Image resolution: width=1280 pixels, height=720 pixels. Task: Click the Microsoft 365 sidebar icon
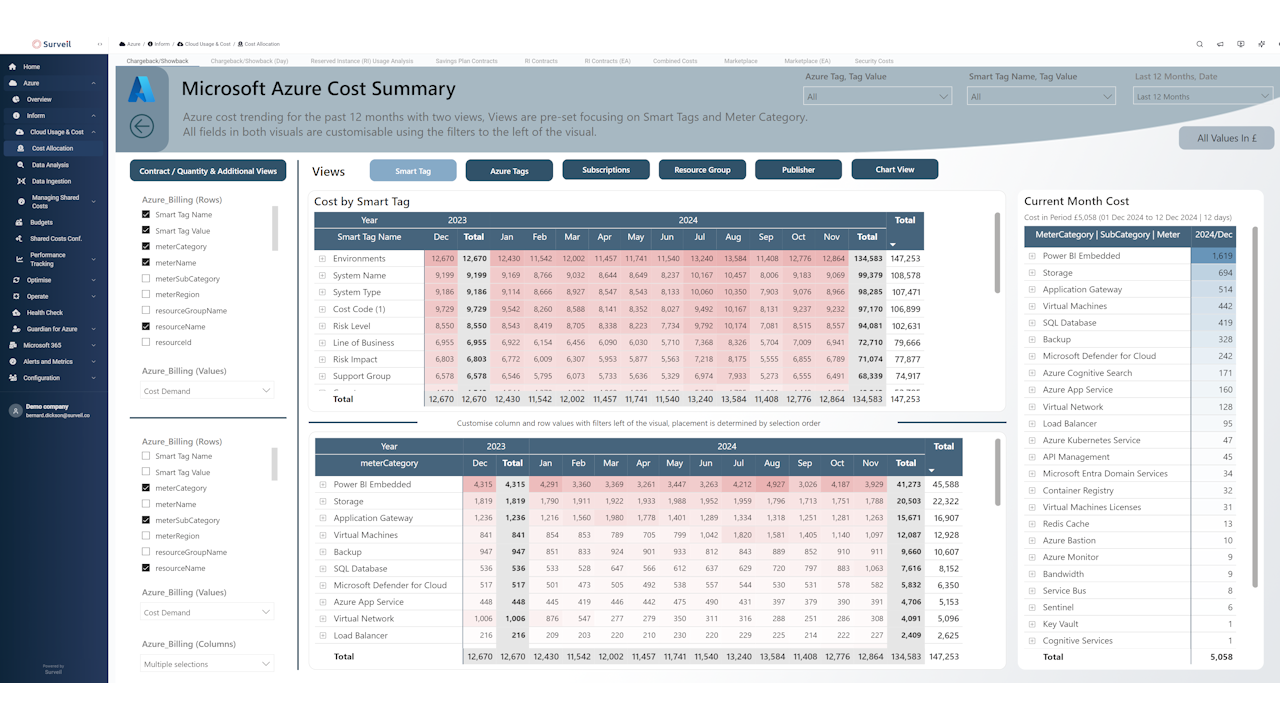point(13,345)
